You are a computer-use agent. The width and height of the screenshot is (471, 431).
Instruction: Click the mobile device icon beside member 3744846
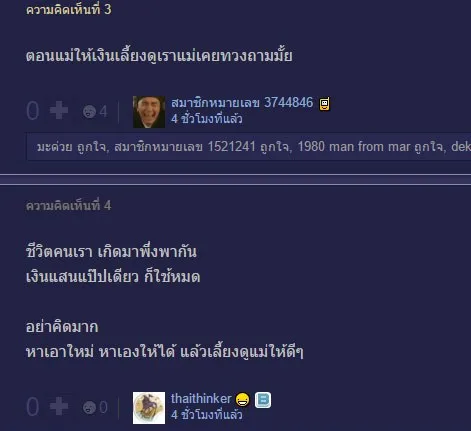point(325,103)
